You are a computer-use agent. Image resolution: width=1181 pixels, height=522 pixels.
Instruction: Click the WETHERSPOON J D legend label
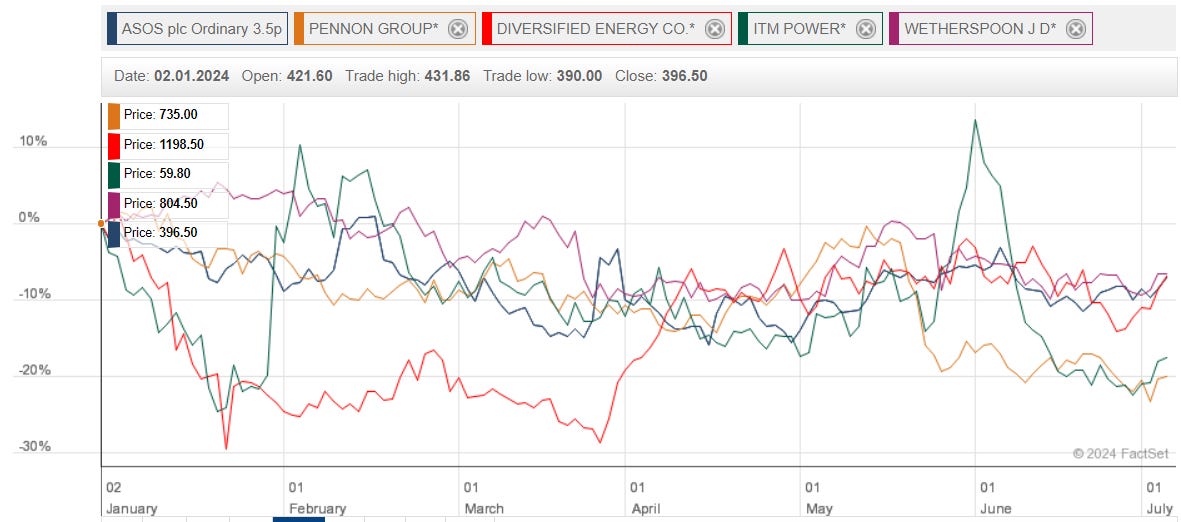980,29
